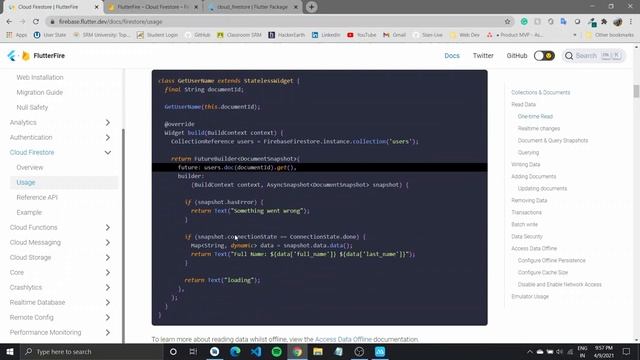Jump to Adding Documents section
640x360 pixels.
pos(533,176)
